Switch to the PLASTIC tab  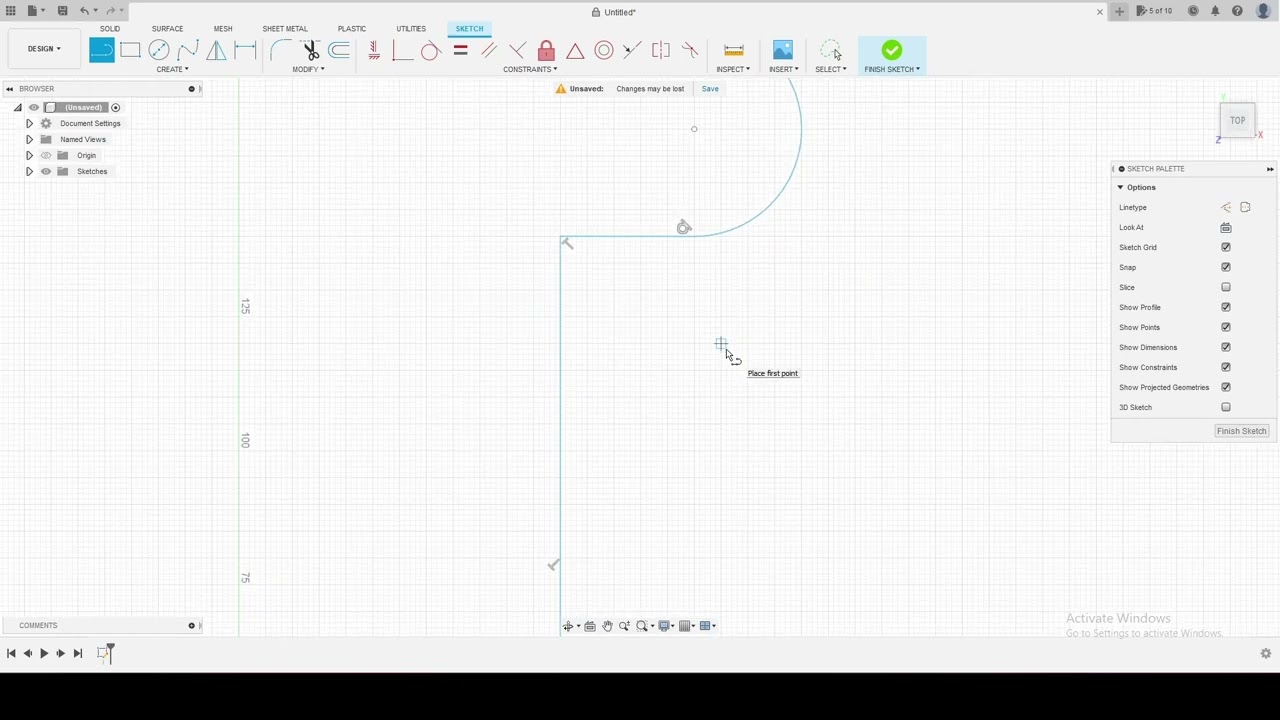[x=352, y=29]
